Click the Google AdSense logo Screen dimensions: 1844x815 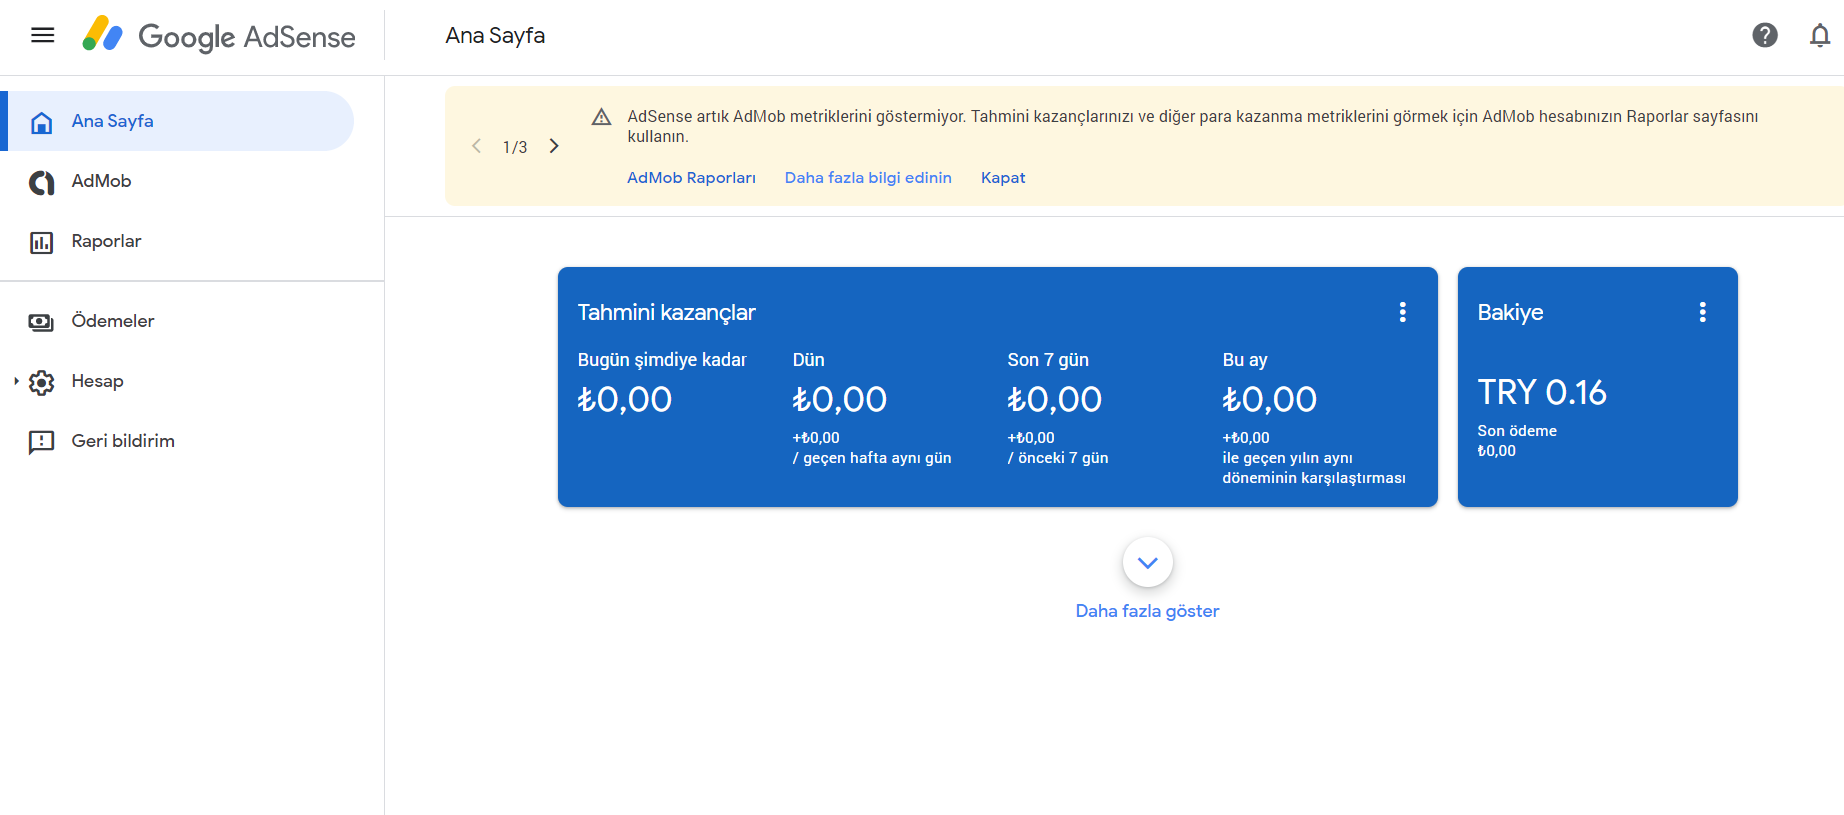pyautogui.click(x=219, y=36)
